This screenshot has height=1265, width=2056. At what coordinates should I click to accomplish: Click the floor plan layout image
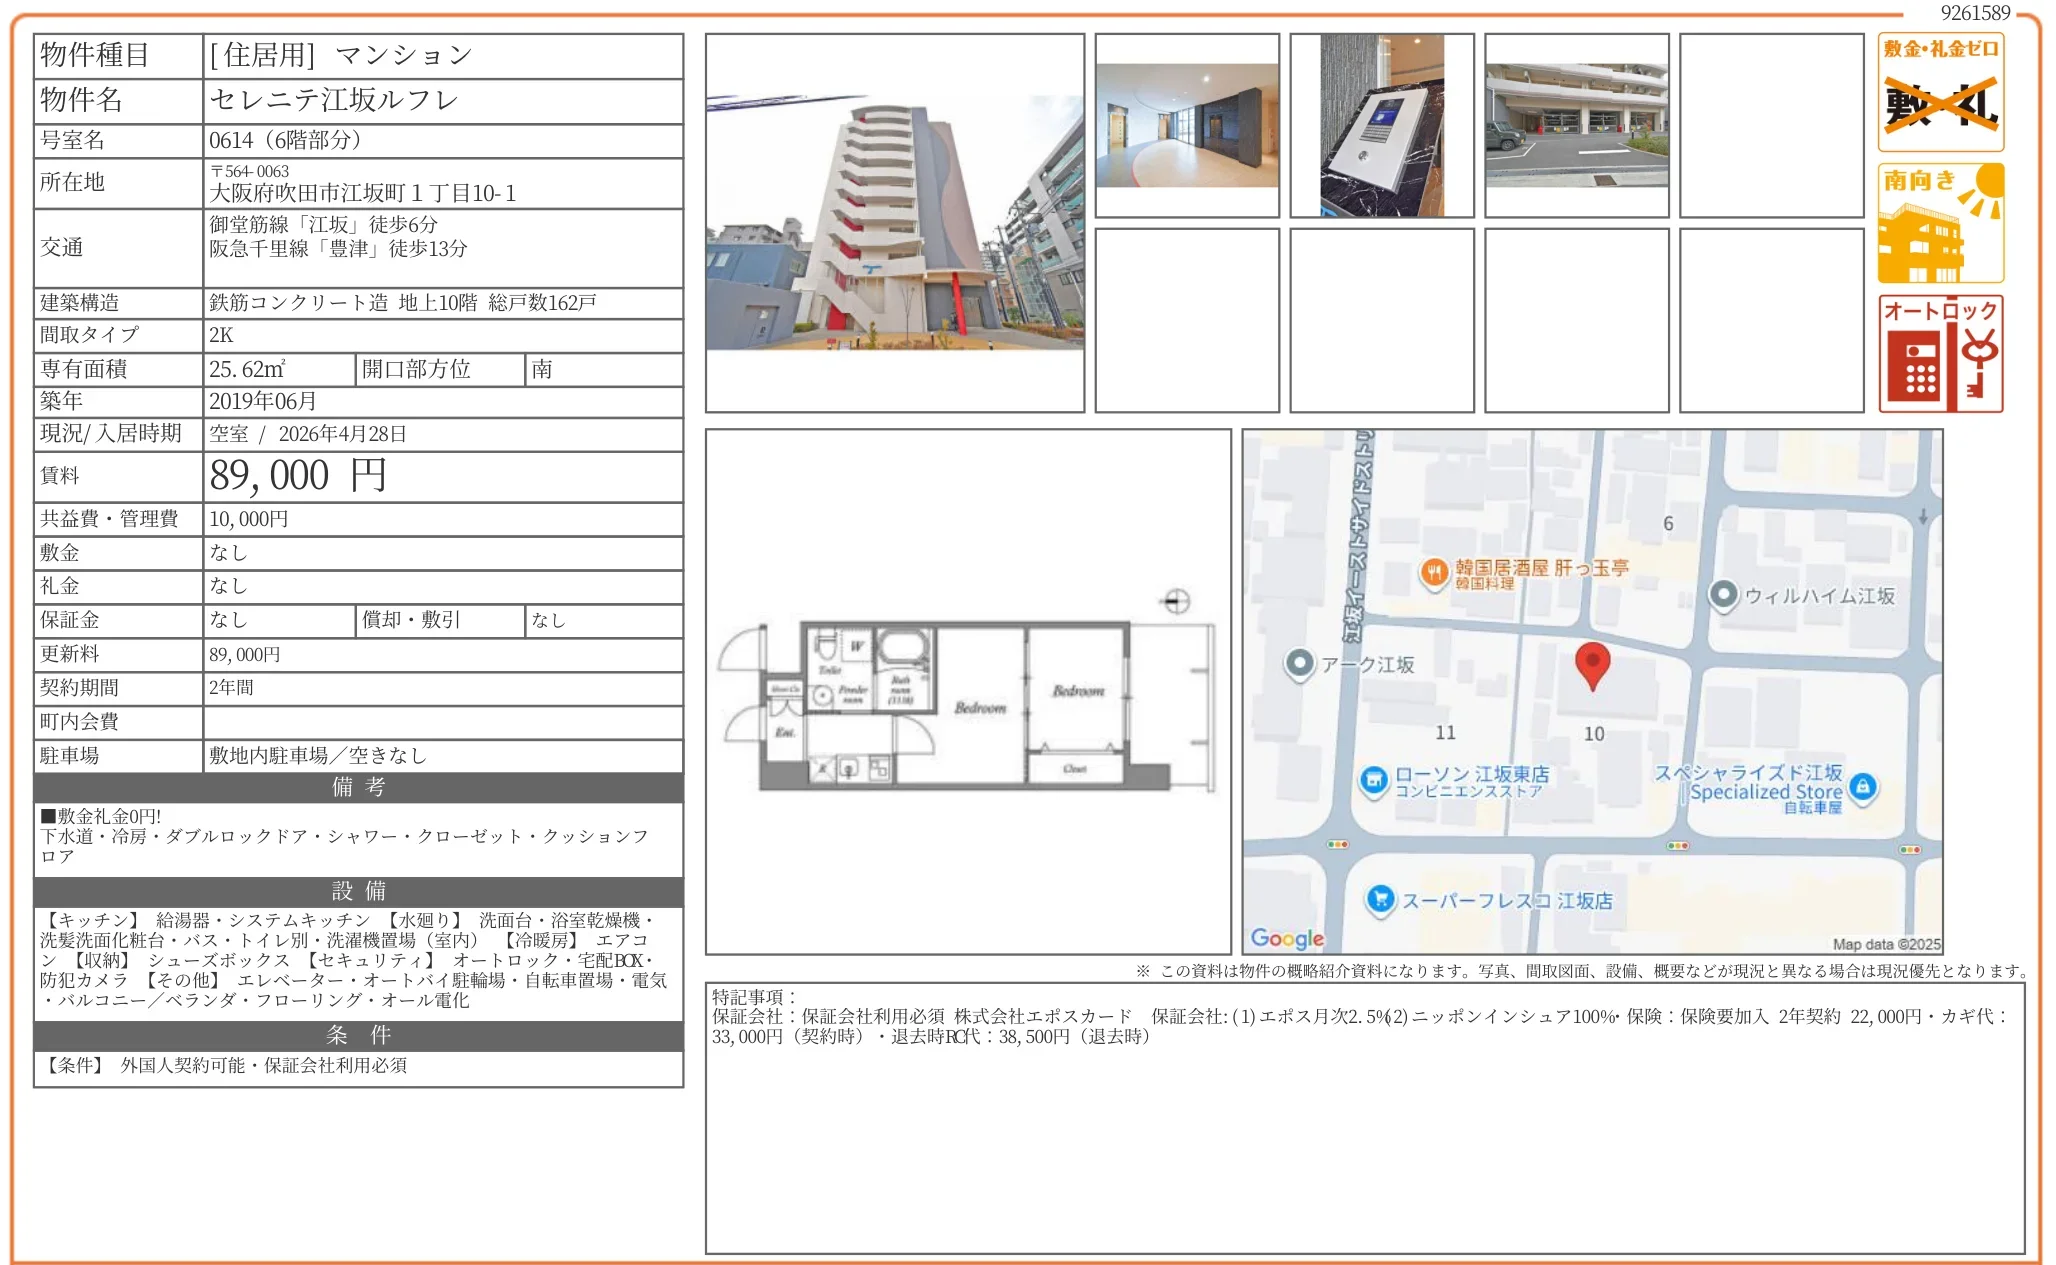(x=967, y=706)
